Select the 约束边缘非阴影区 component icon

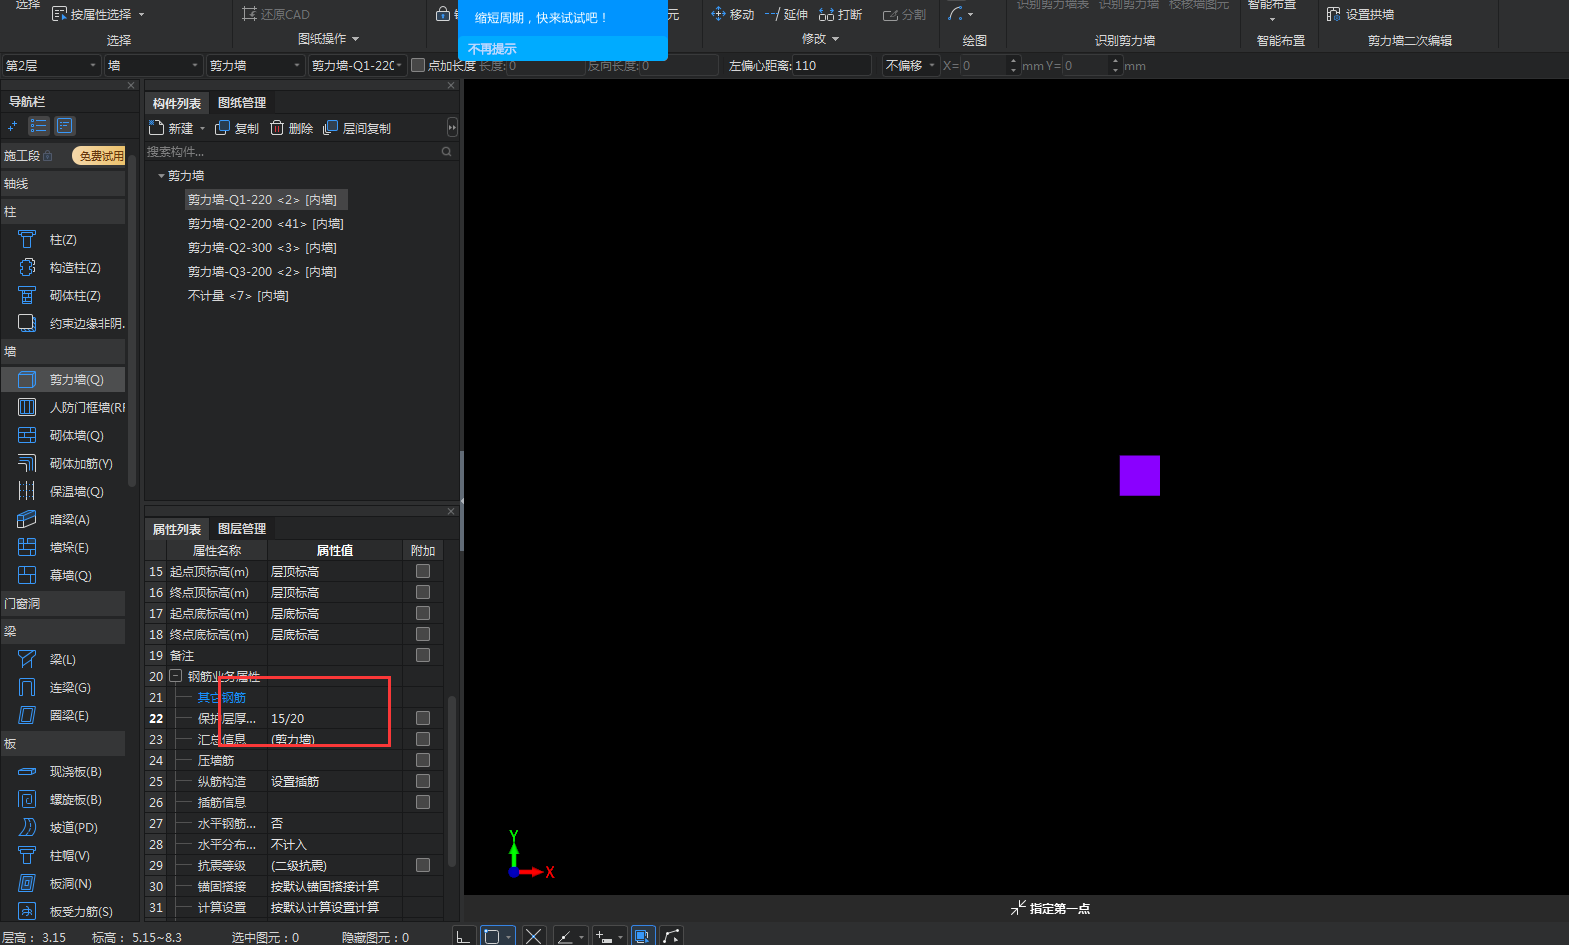27,323
